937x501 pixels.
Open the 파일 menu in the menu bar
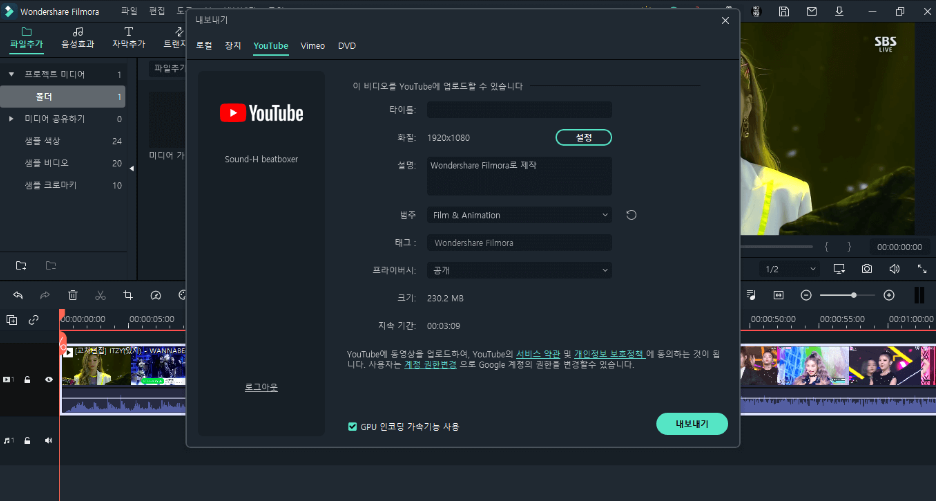click(129, 11)
